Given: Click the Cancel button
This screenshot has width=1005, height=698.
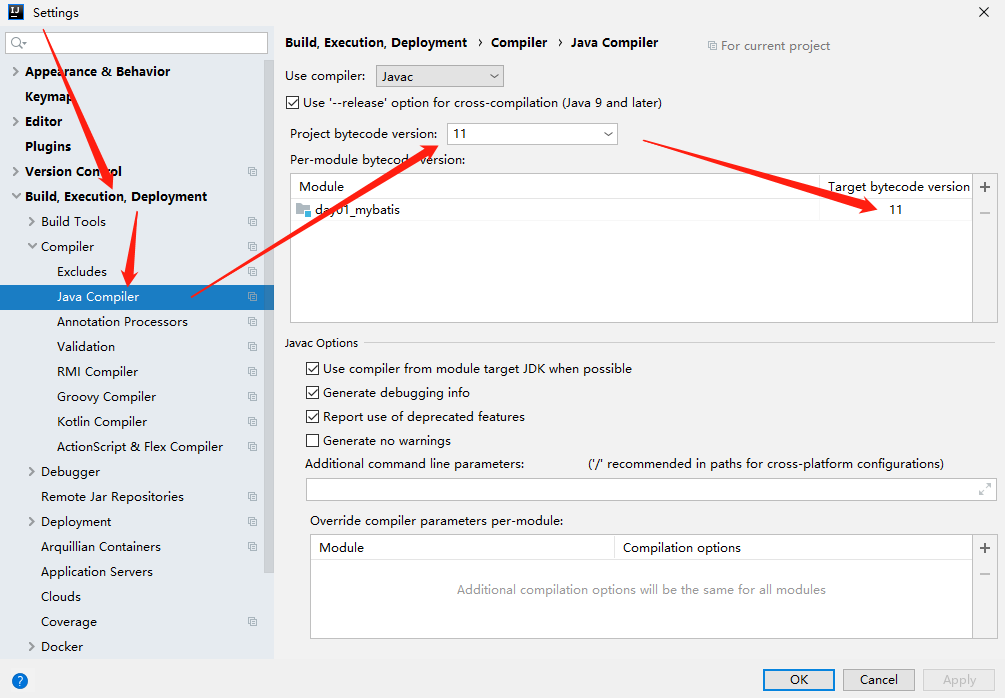Looking at the screenshot, I should click(878, 679).
